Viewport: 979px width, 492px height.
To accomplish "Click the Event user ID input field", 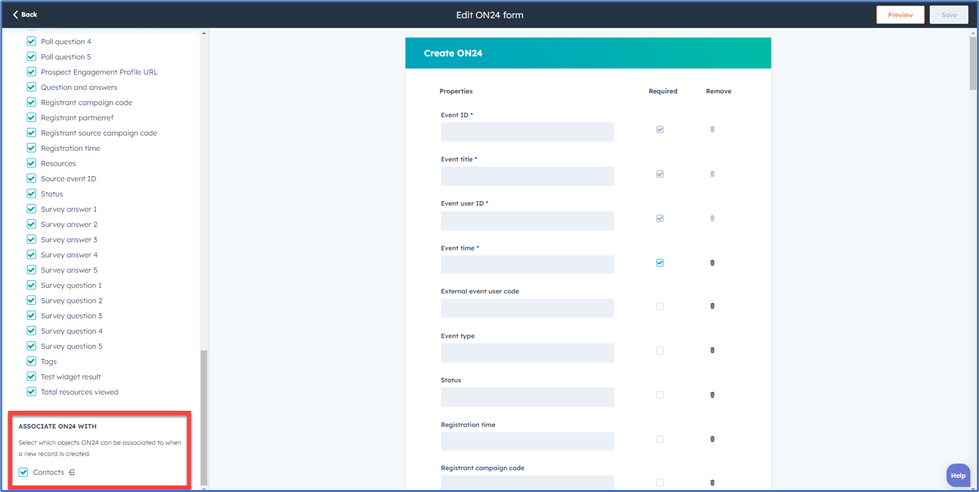I will tap(527, 220).
